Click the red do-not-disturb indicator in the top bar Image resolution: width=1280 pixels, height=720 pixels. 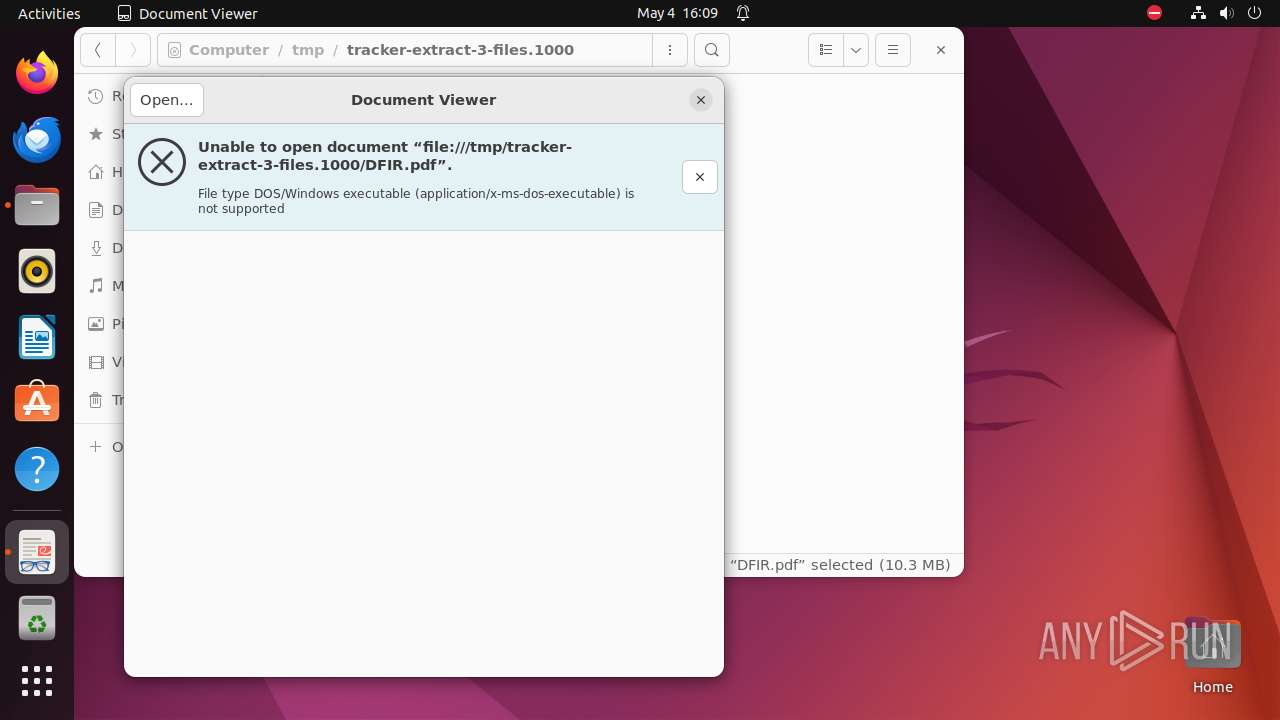(1154, 13)
